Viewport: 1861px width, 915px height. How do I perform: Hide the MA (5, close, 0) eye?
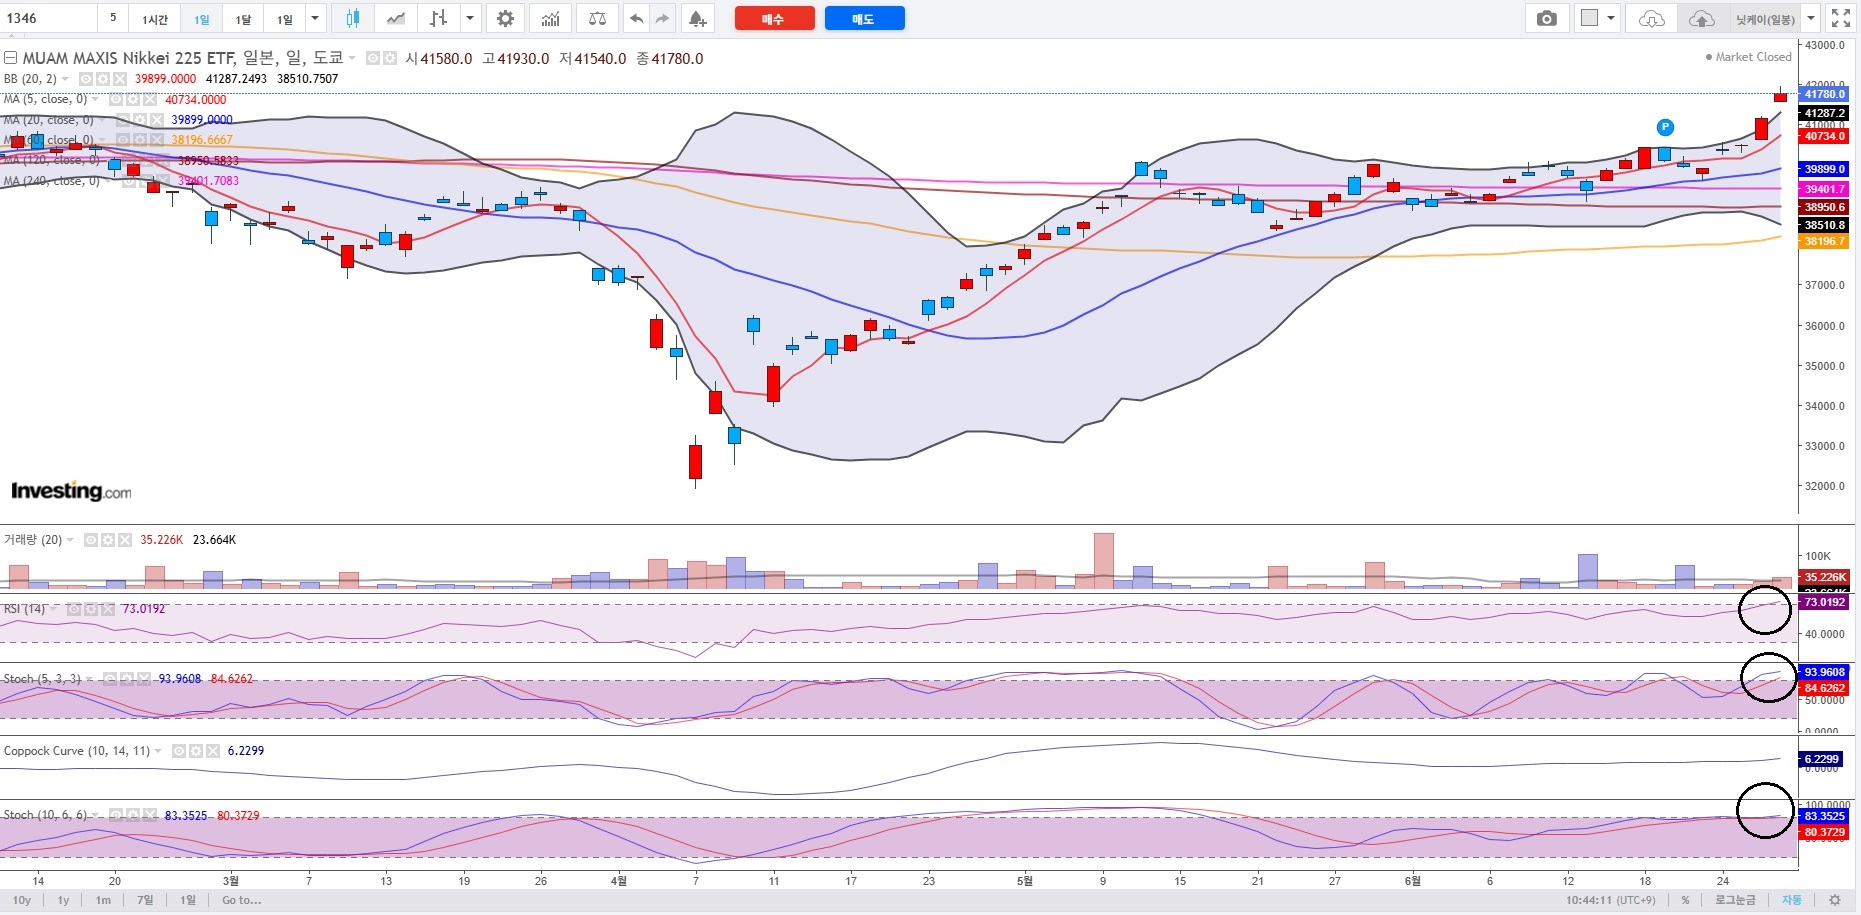pyautogui.click(x=116, y=99)
